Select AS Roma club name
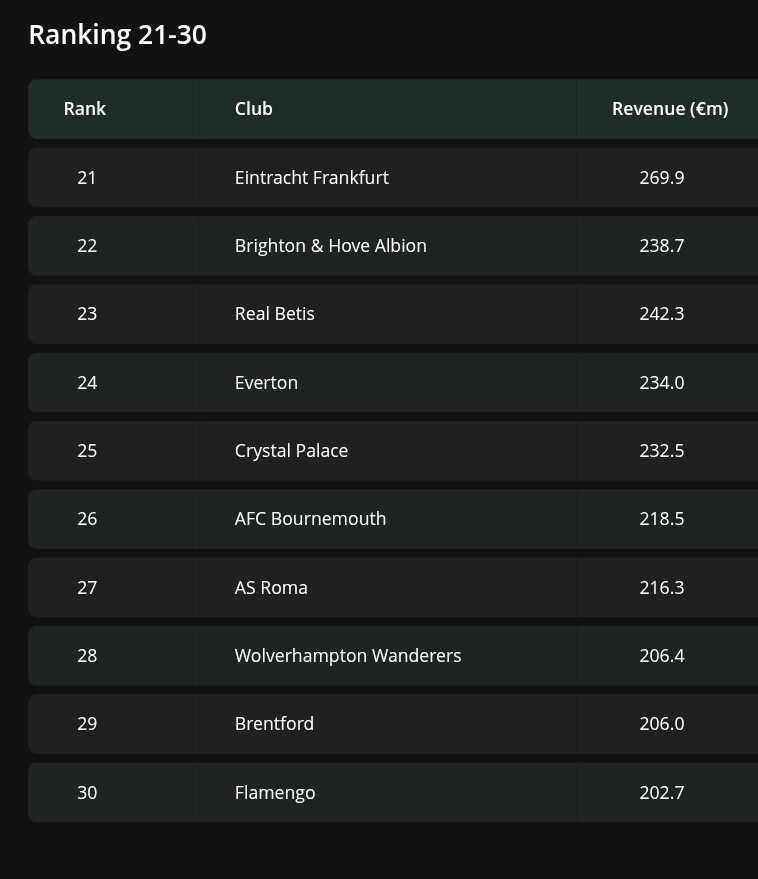This screenshot has width=758, height=879. click(271, 588)
